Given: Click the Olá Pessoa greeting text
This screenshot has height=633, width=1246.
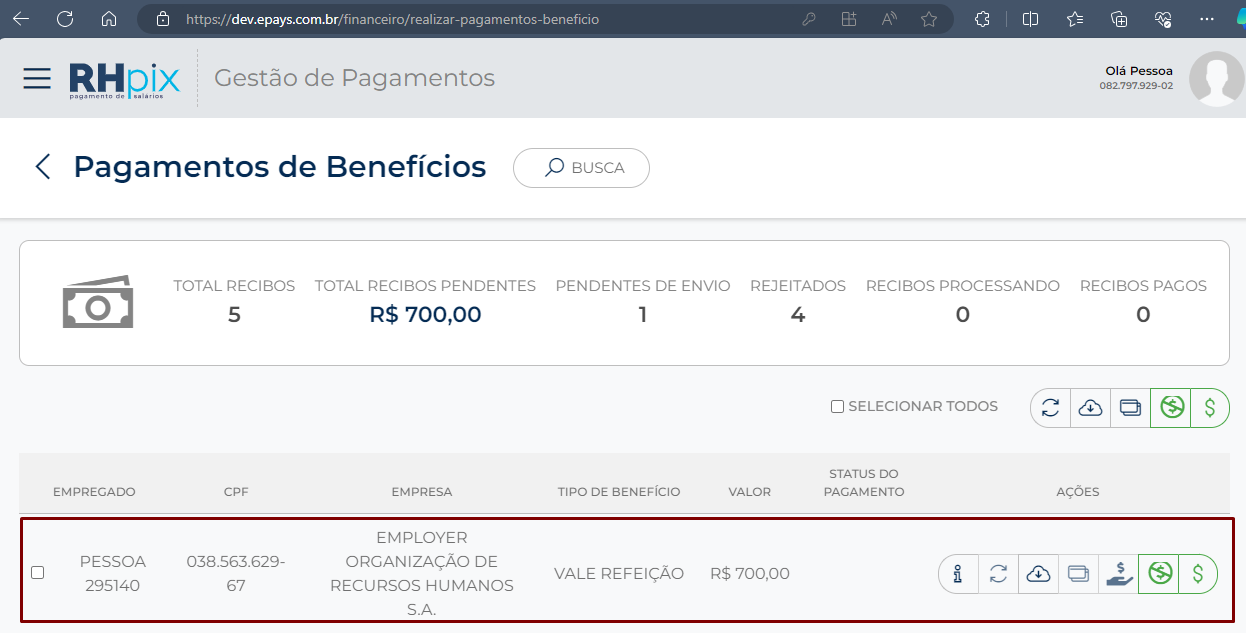Looking at the screenshot, I should [1139, 71].
